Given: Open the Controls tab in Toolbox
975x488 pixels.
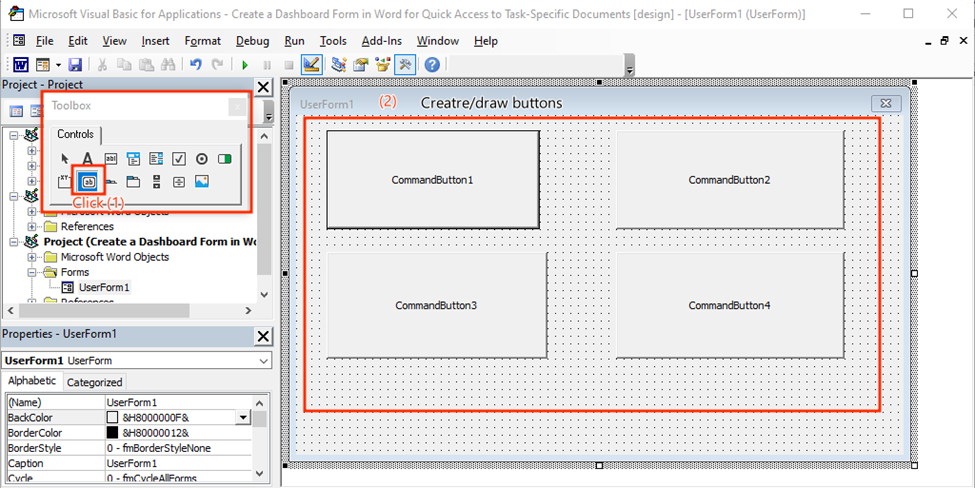Looking at the screenshot, I should coord(76,134).
